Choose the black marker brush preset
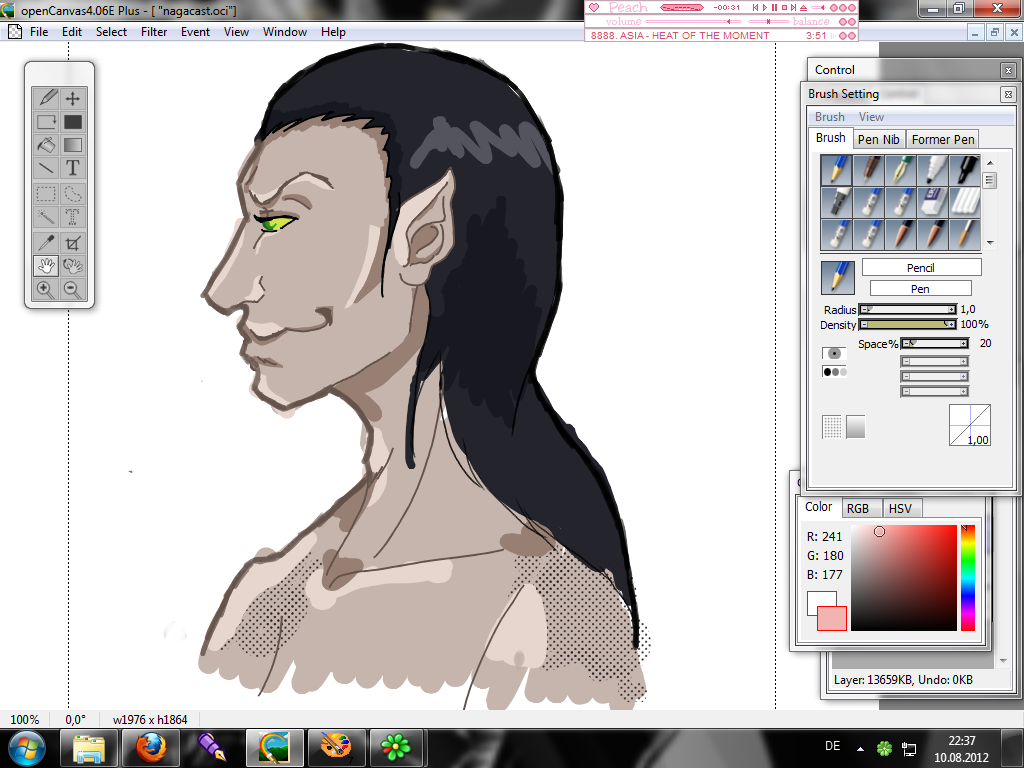 point(965,170)
